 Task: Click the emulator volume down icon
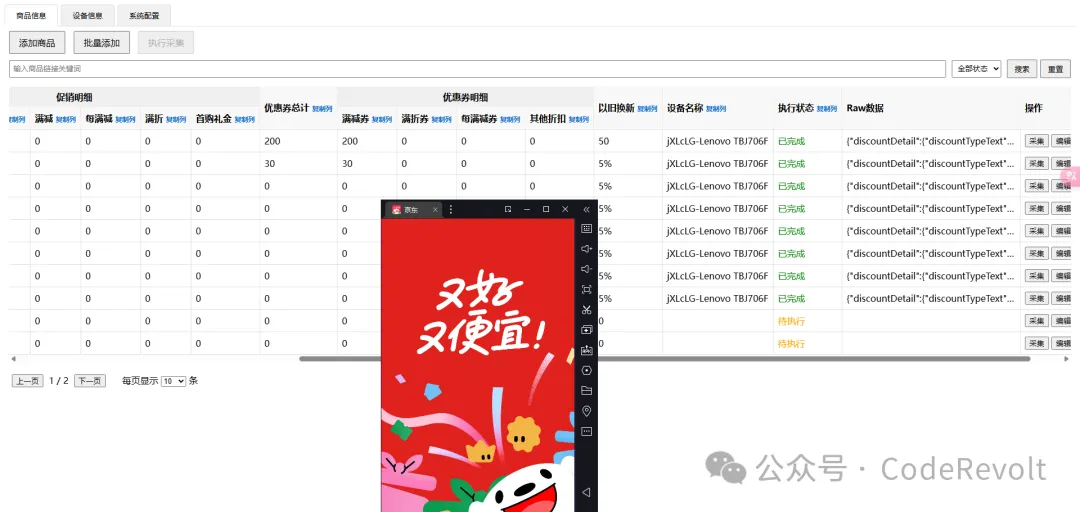(587, 269)
